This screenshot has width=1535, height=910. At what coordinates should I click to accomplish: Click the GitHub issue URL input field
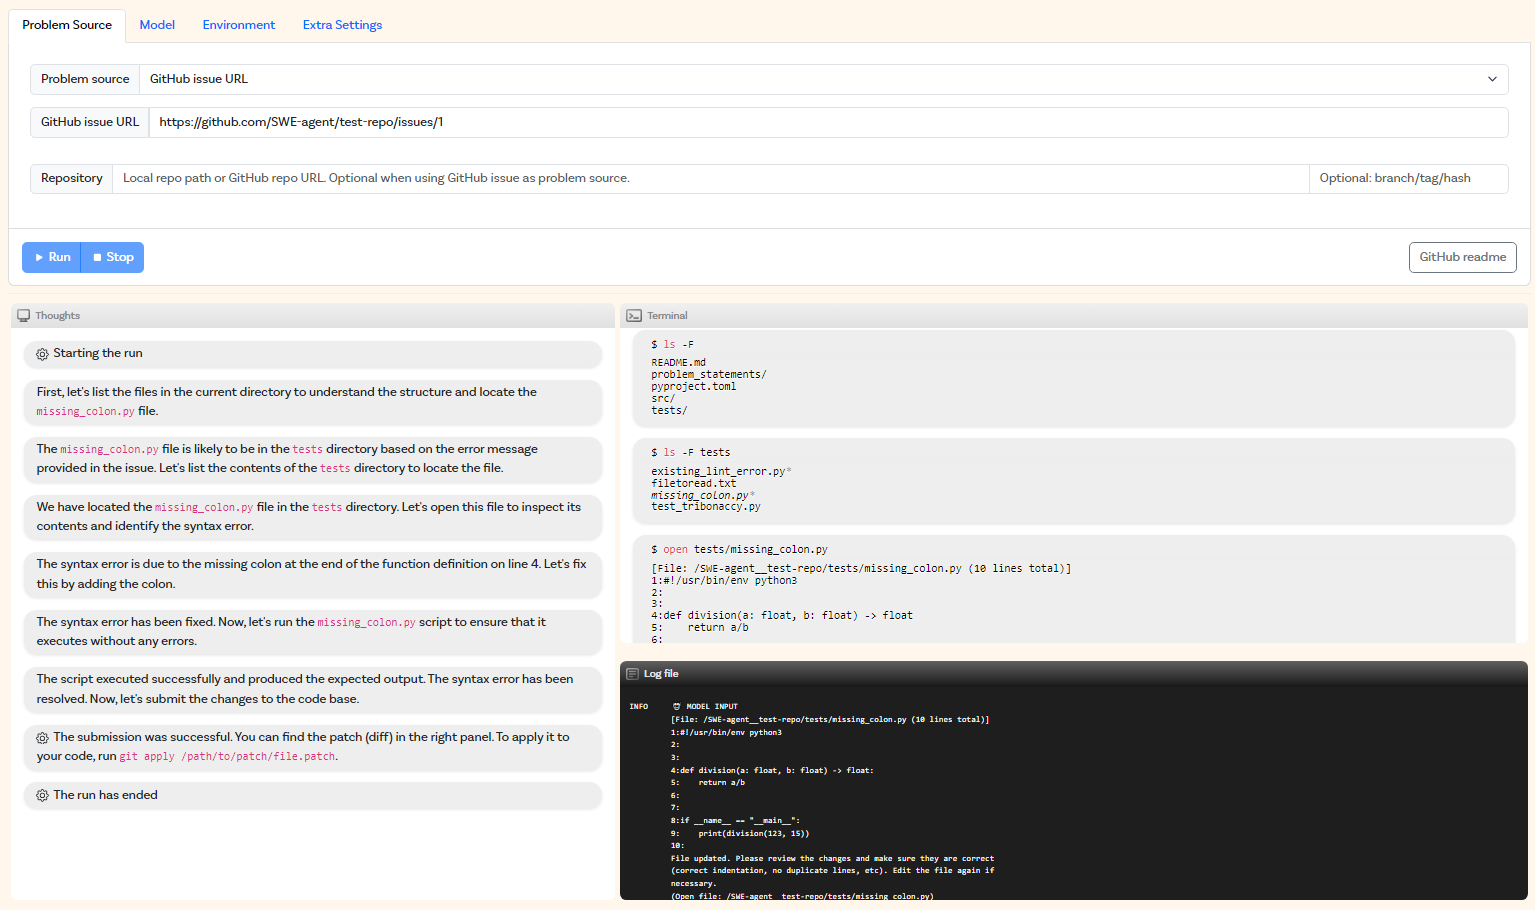click(828, 122)
